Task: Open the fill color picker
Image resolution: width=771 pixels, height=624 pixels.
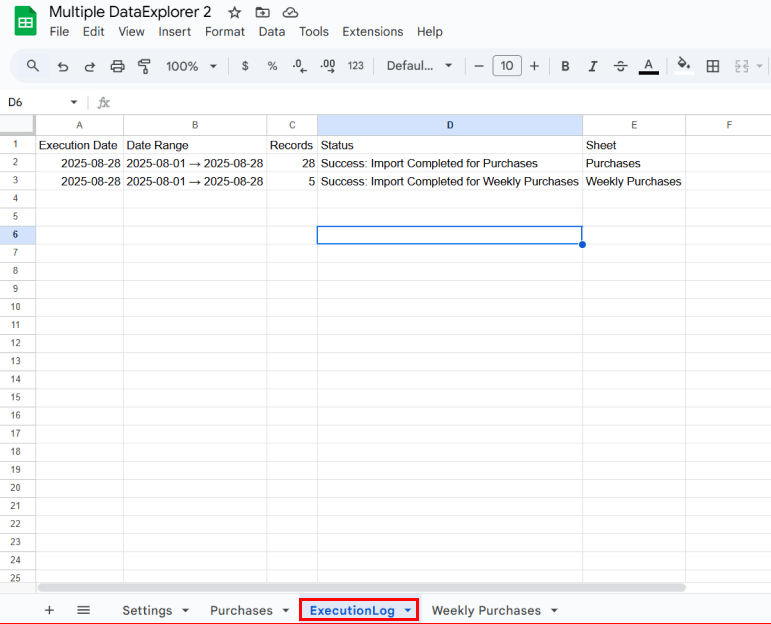Action: pos(684,65)
